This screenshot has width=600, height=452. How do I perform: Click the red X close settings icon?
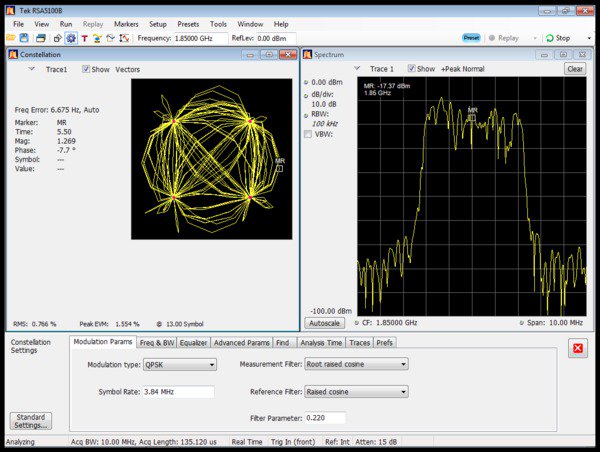click(x=577, y=349)
